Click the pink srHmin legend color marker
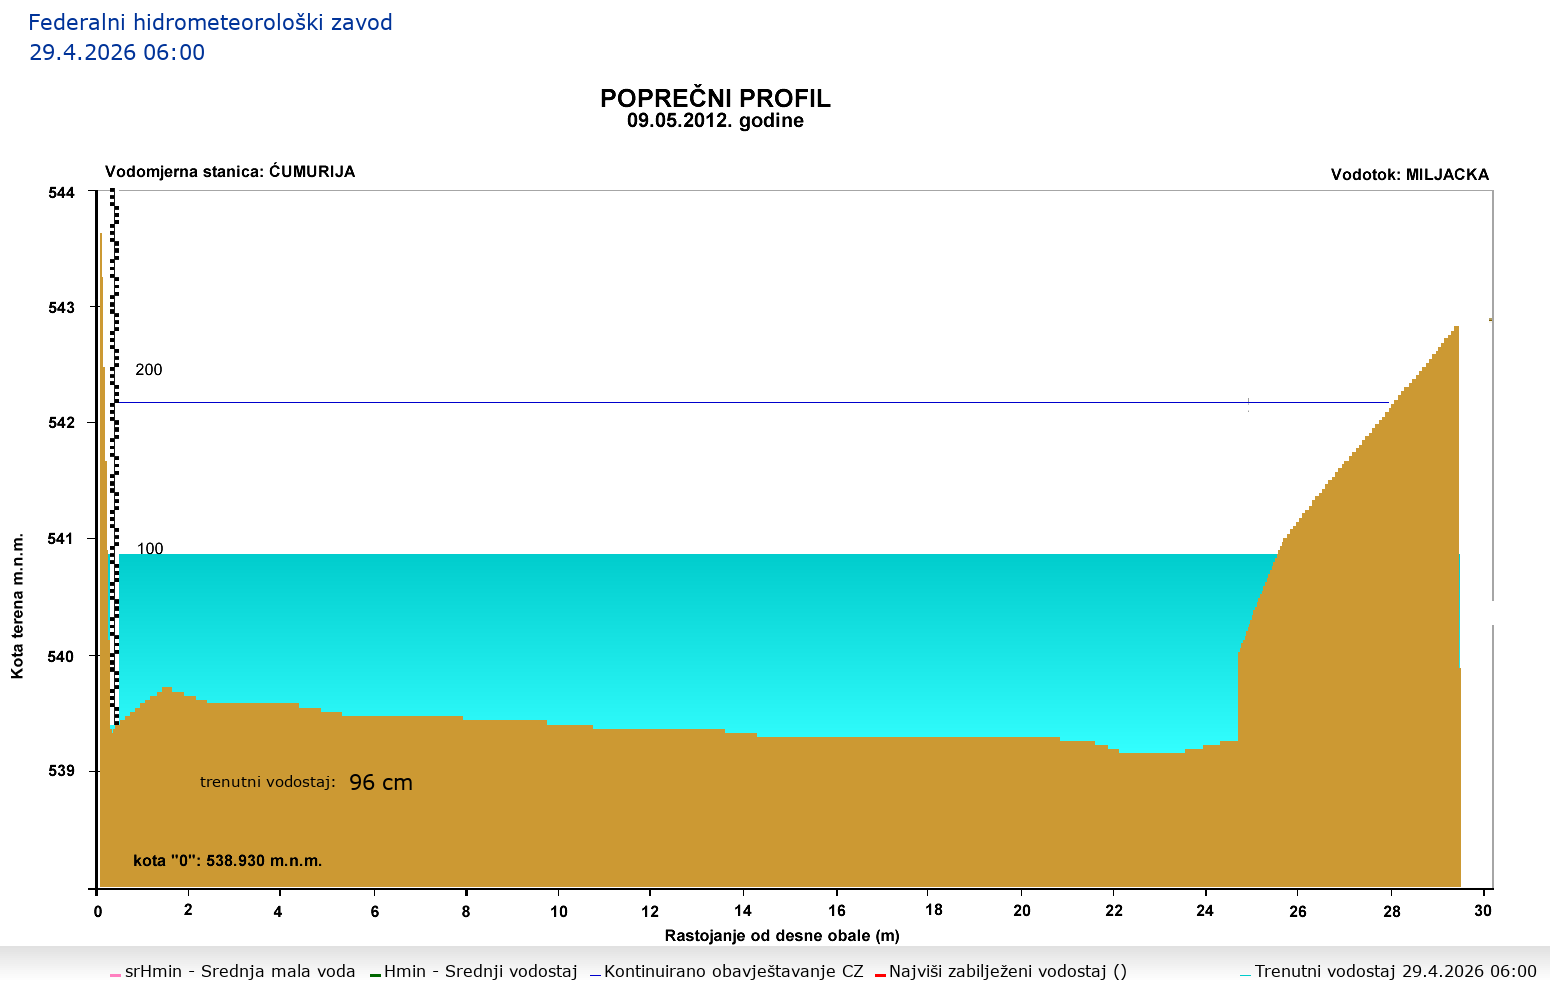Screen dimensions: 1550x1000 pyautogui.click(x=115, y=974)
